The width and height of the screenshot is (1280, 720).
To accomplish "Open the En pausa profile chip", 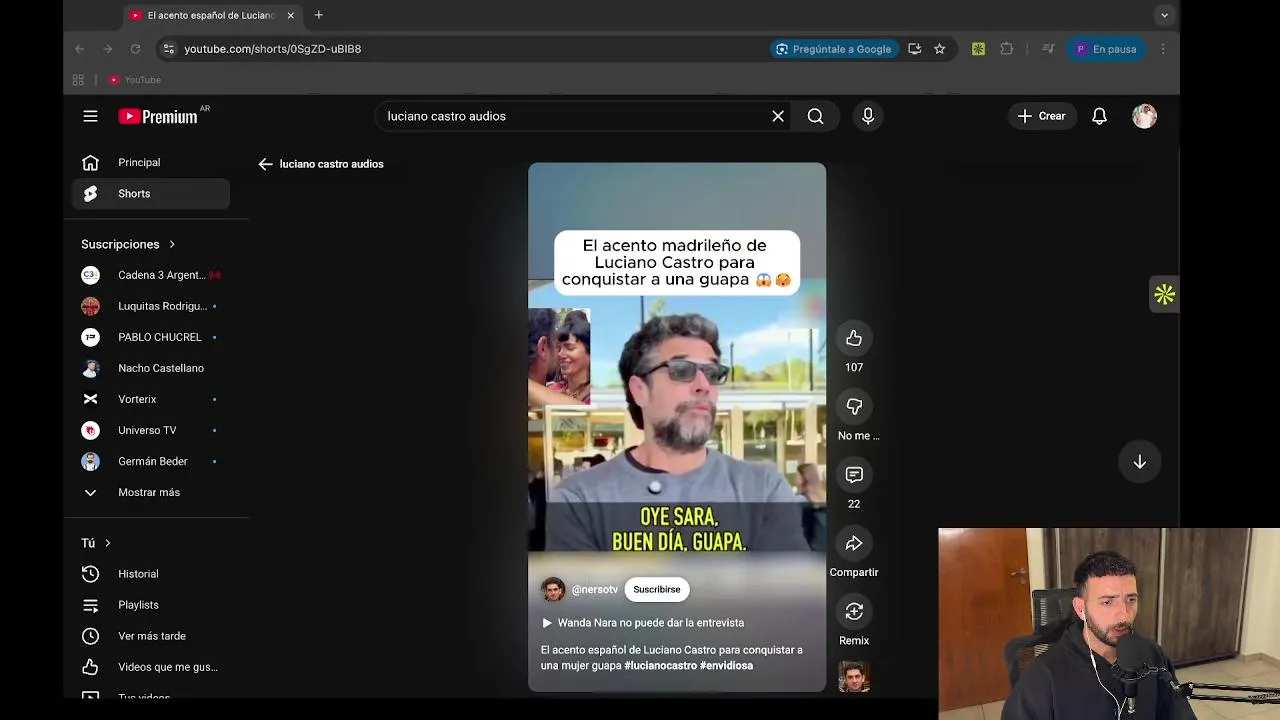I will pyautogui.click(x=1106, y=49).
